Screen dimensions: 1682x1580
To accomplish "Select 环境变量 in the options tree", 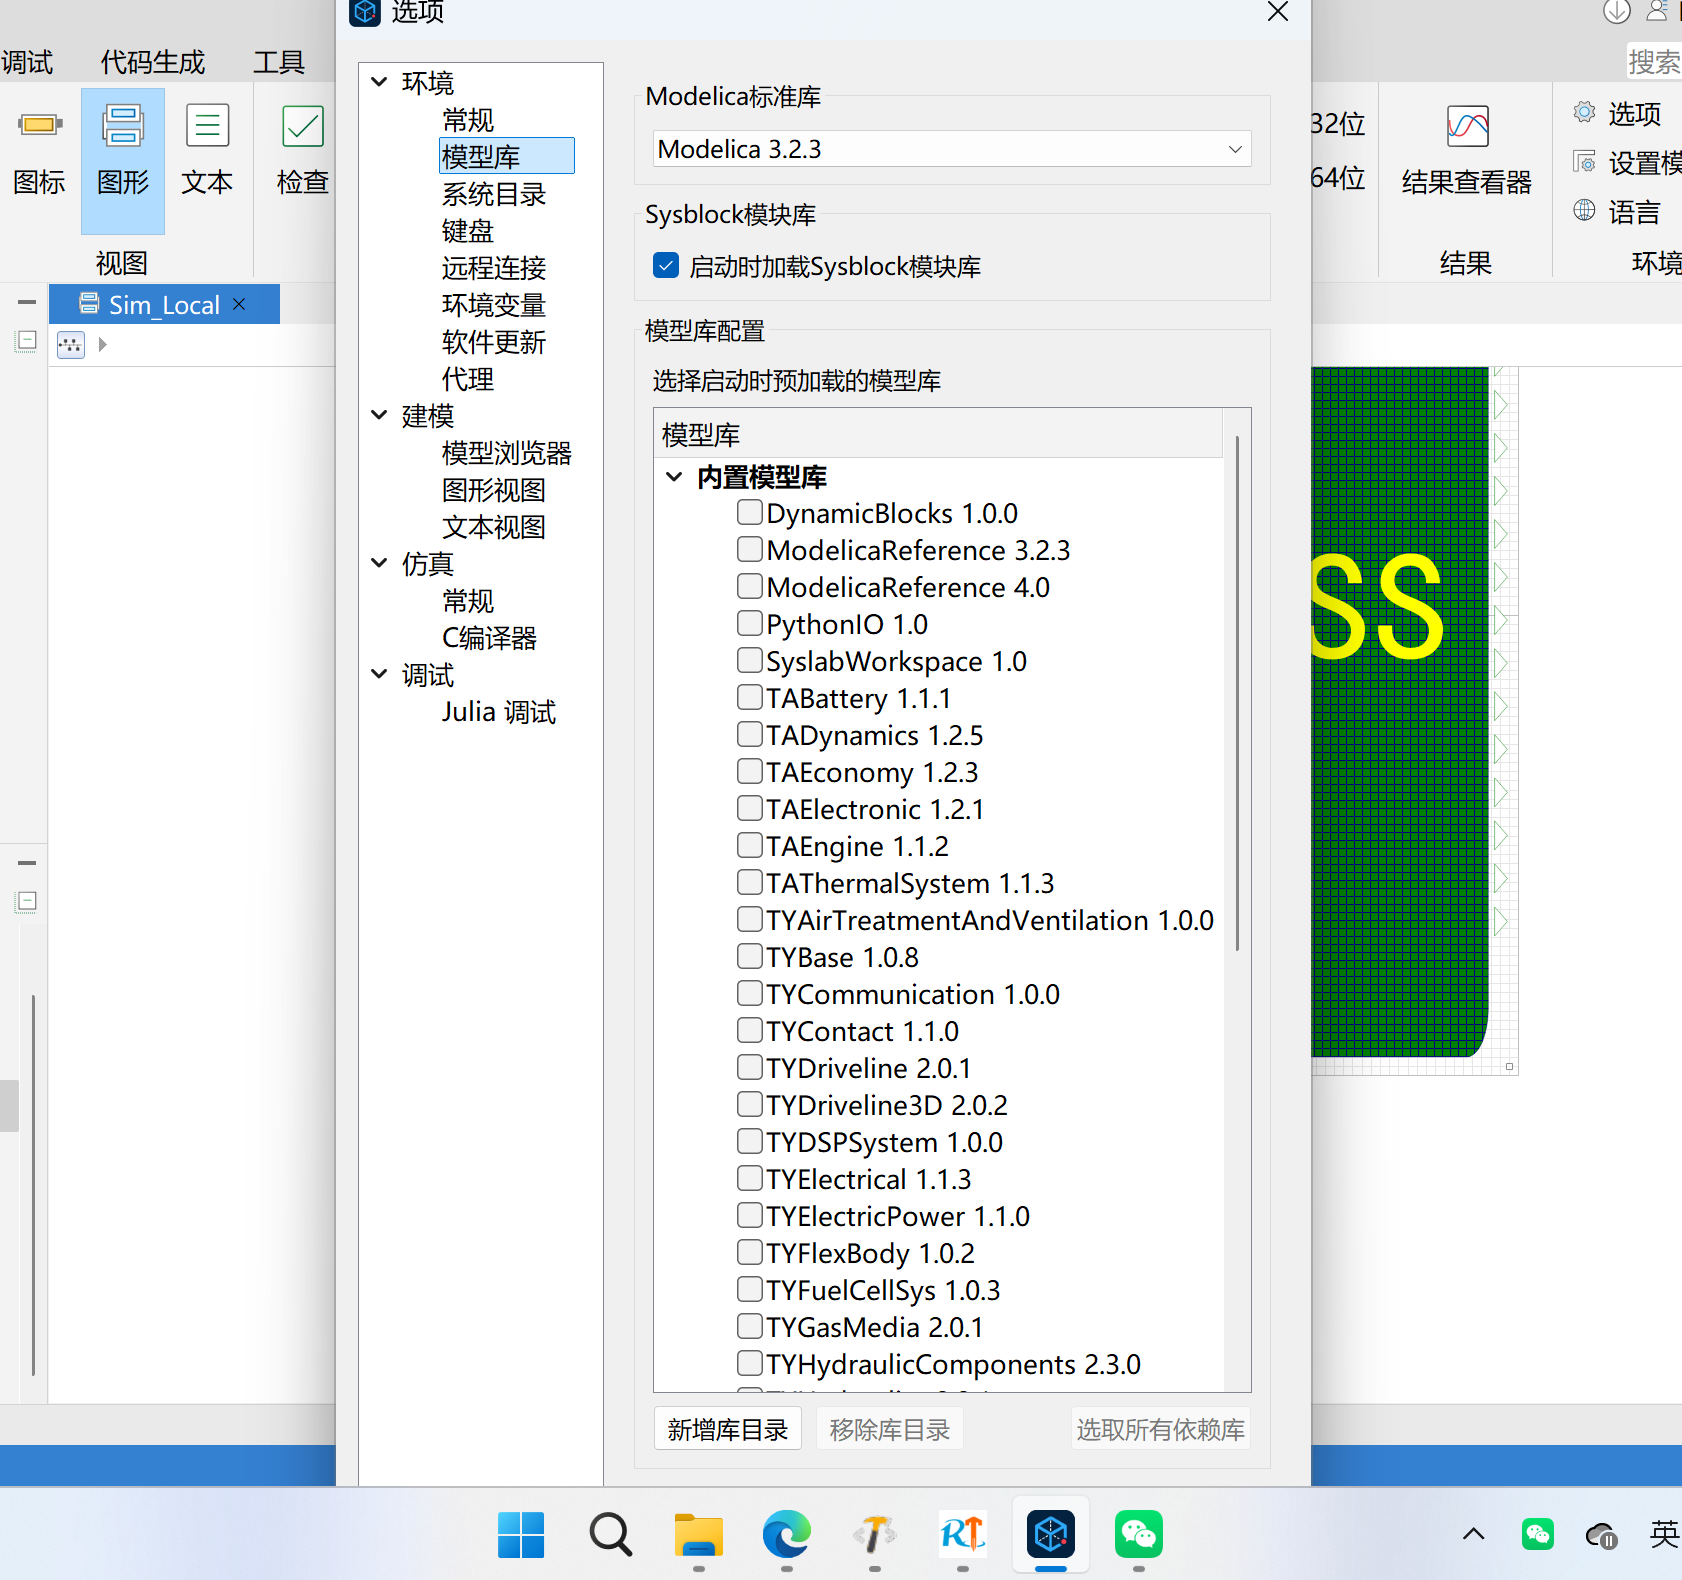I will pos(494,305).
